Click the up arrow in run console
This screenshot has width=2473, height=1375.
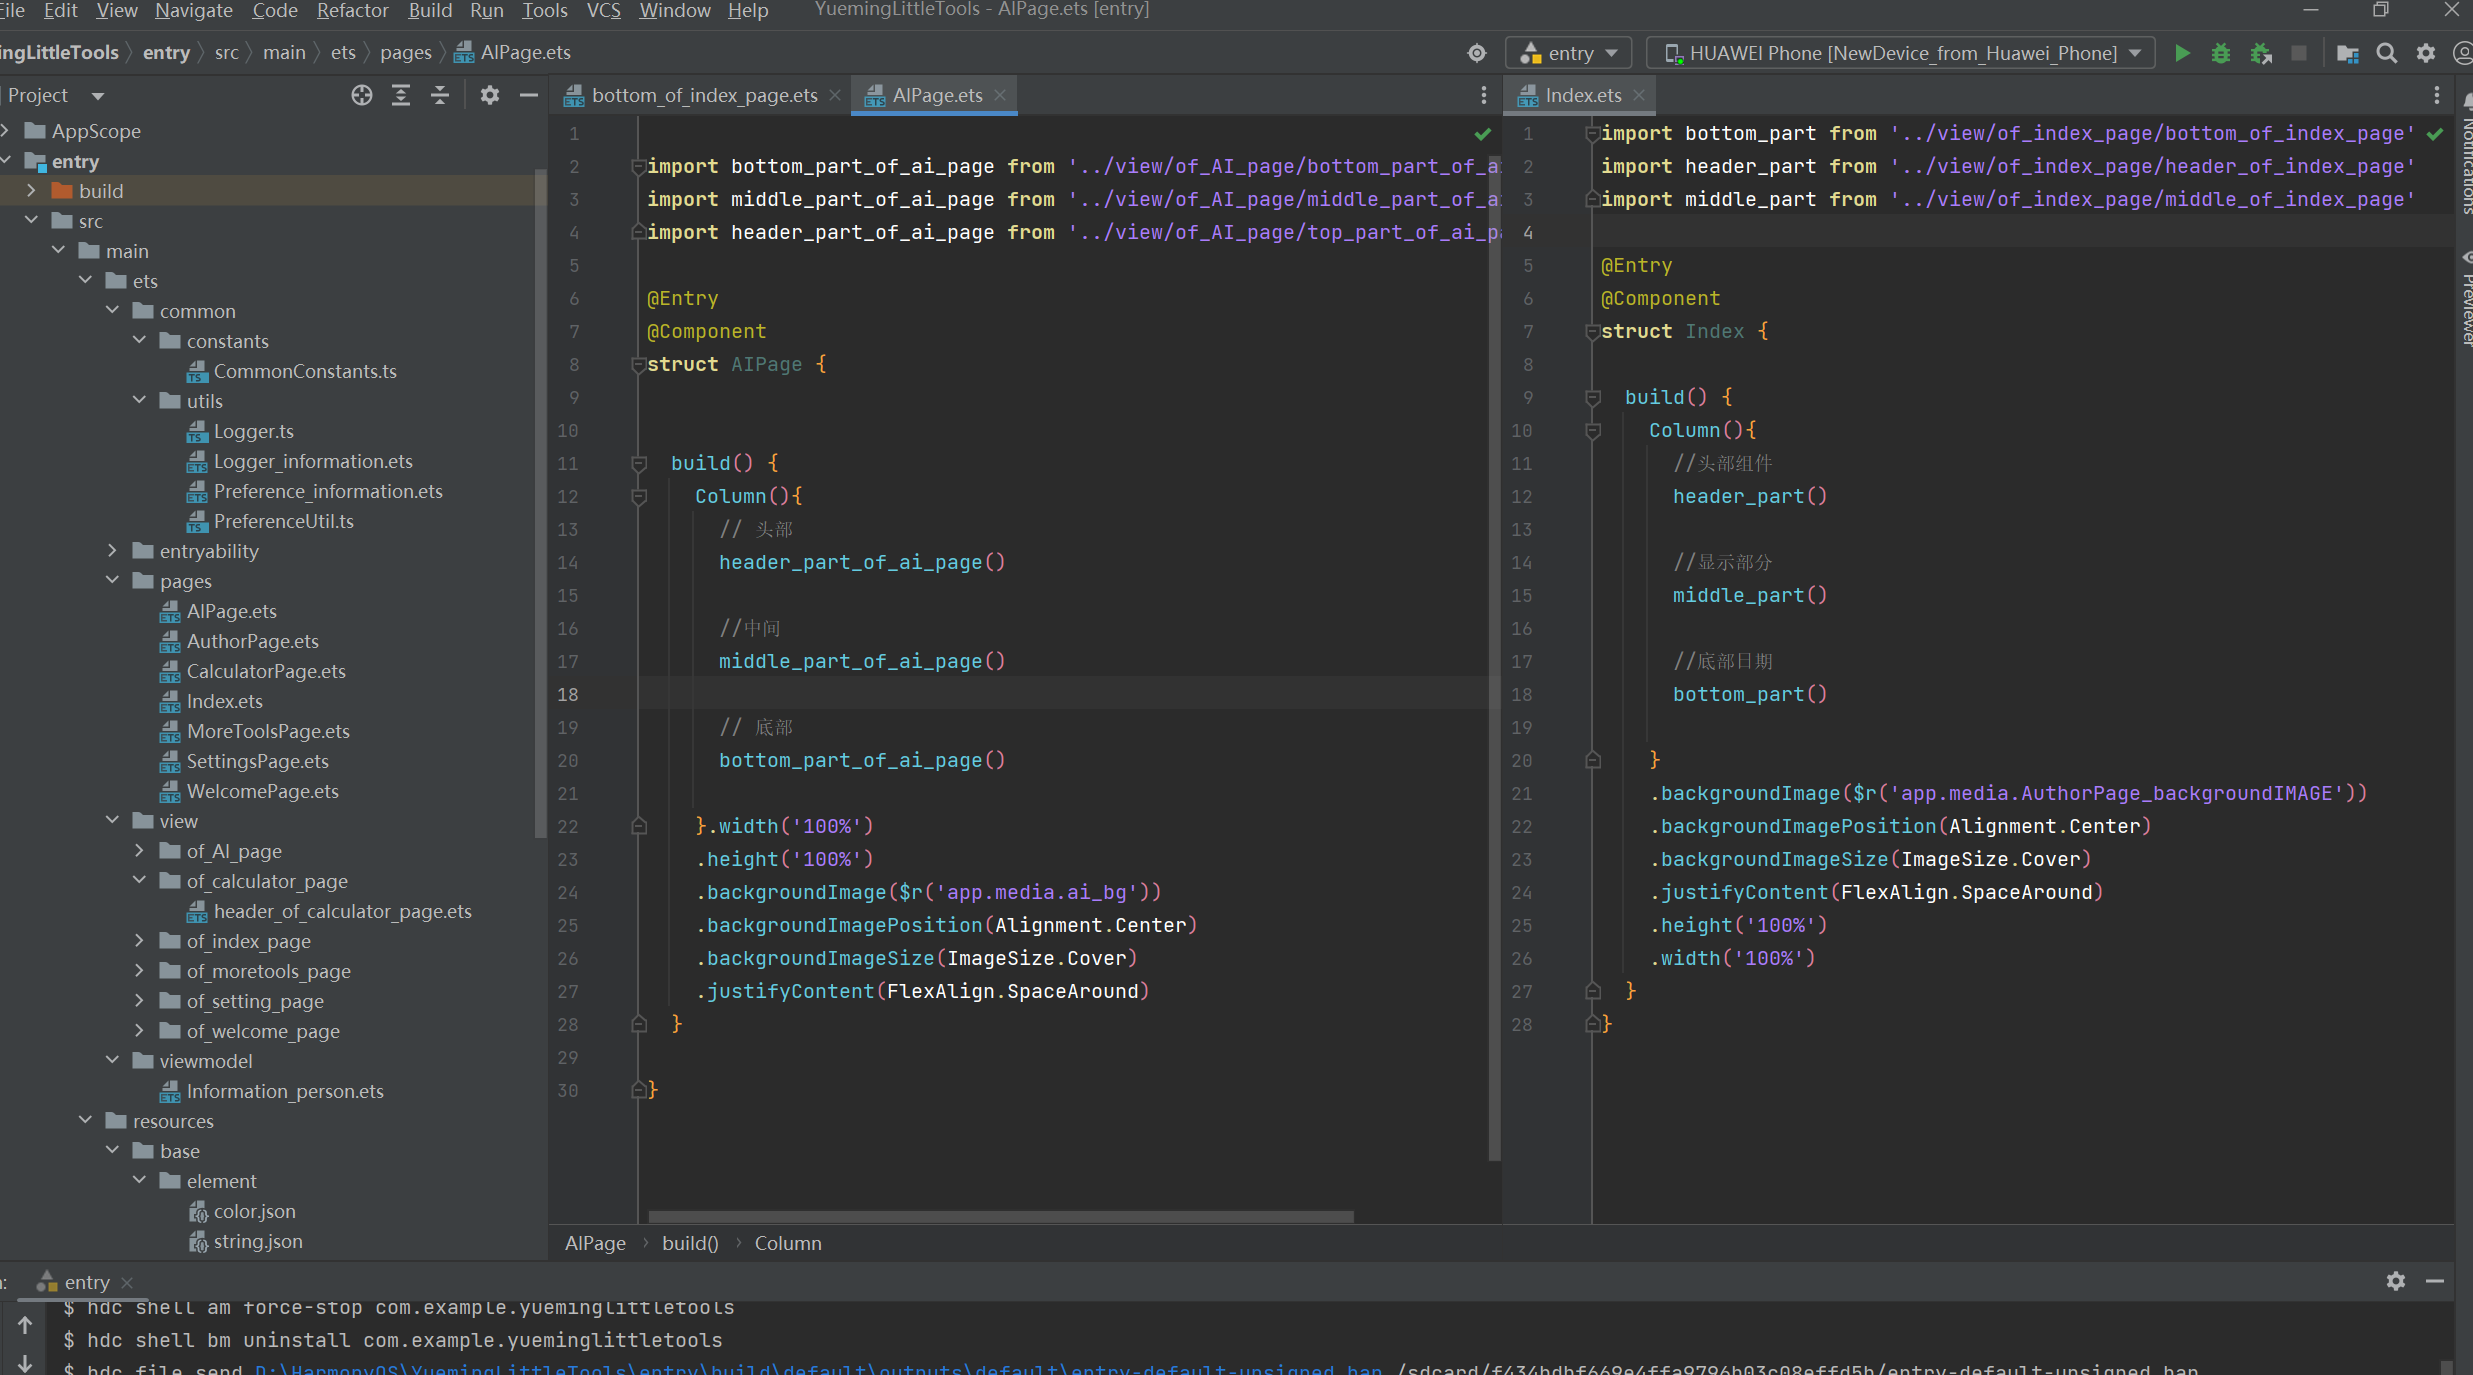click(25, 1325)
